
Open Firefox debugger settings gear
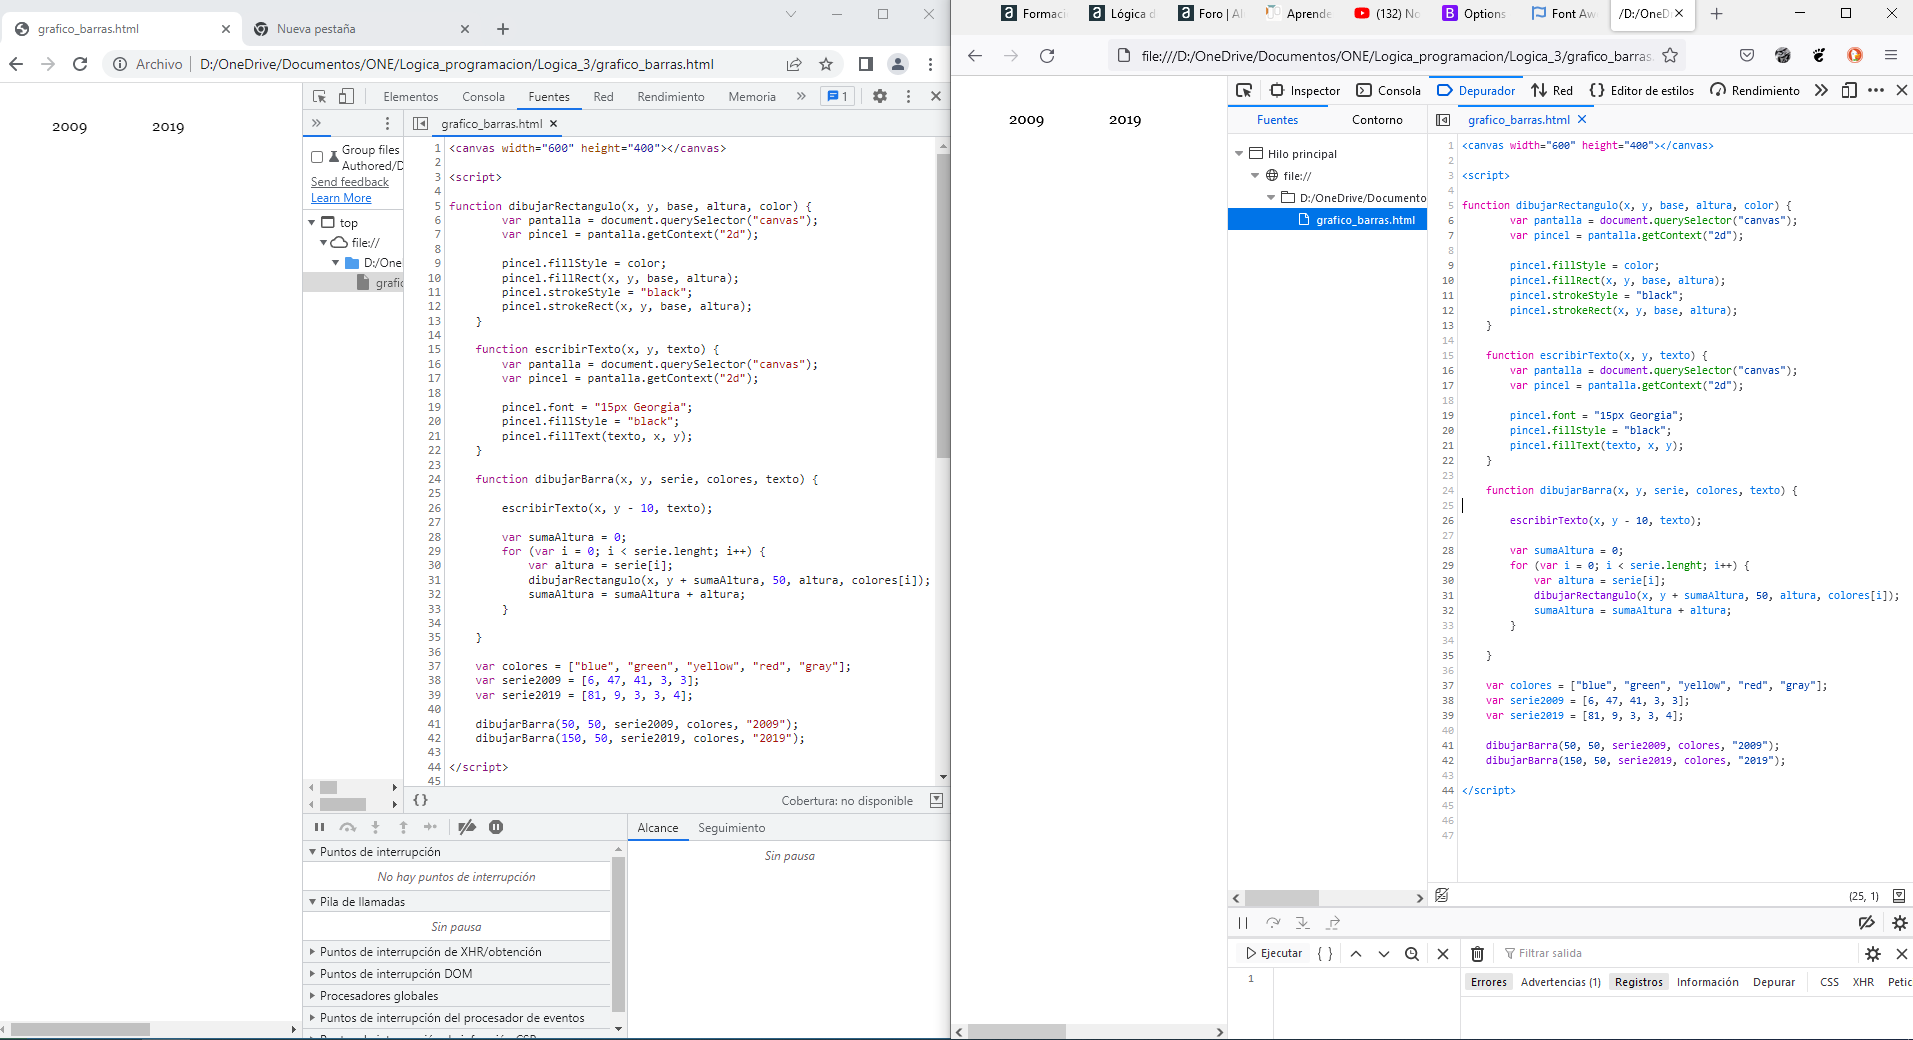1899,923
